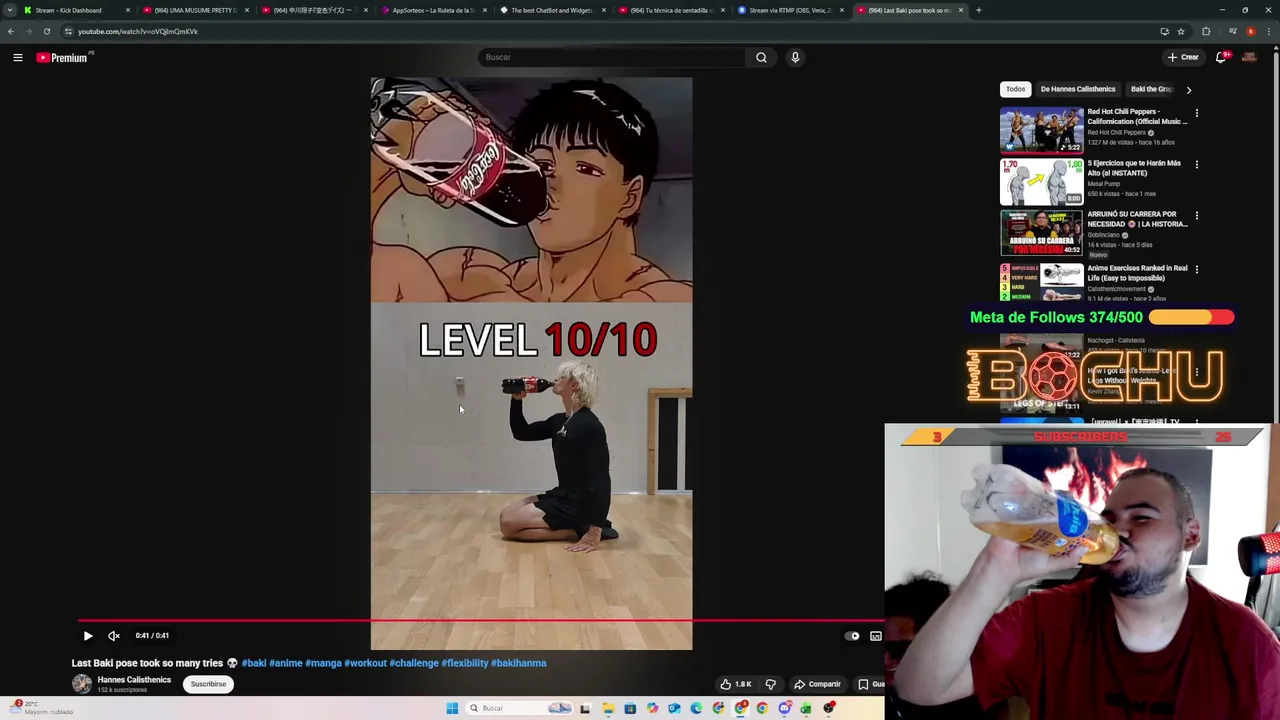Open Red Hot Chili Peppers Californication thumbnail
Viewport: 1280px width, 720px height.
1041,130
